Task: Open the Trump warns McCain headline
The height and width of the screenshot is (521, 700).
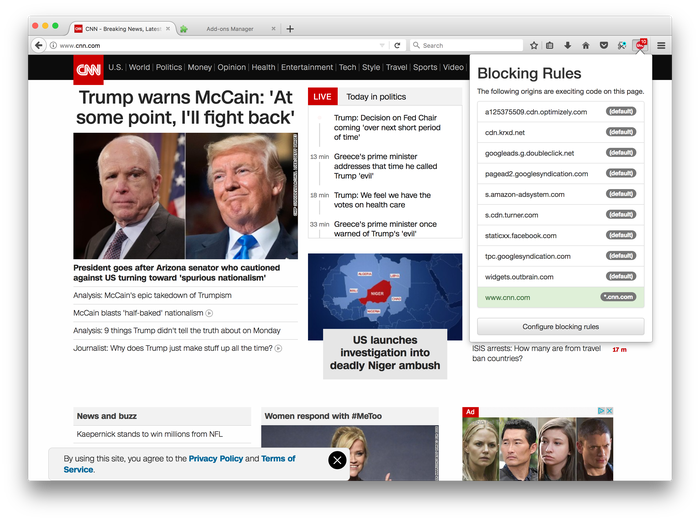Action: (x=185, y=108)
